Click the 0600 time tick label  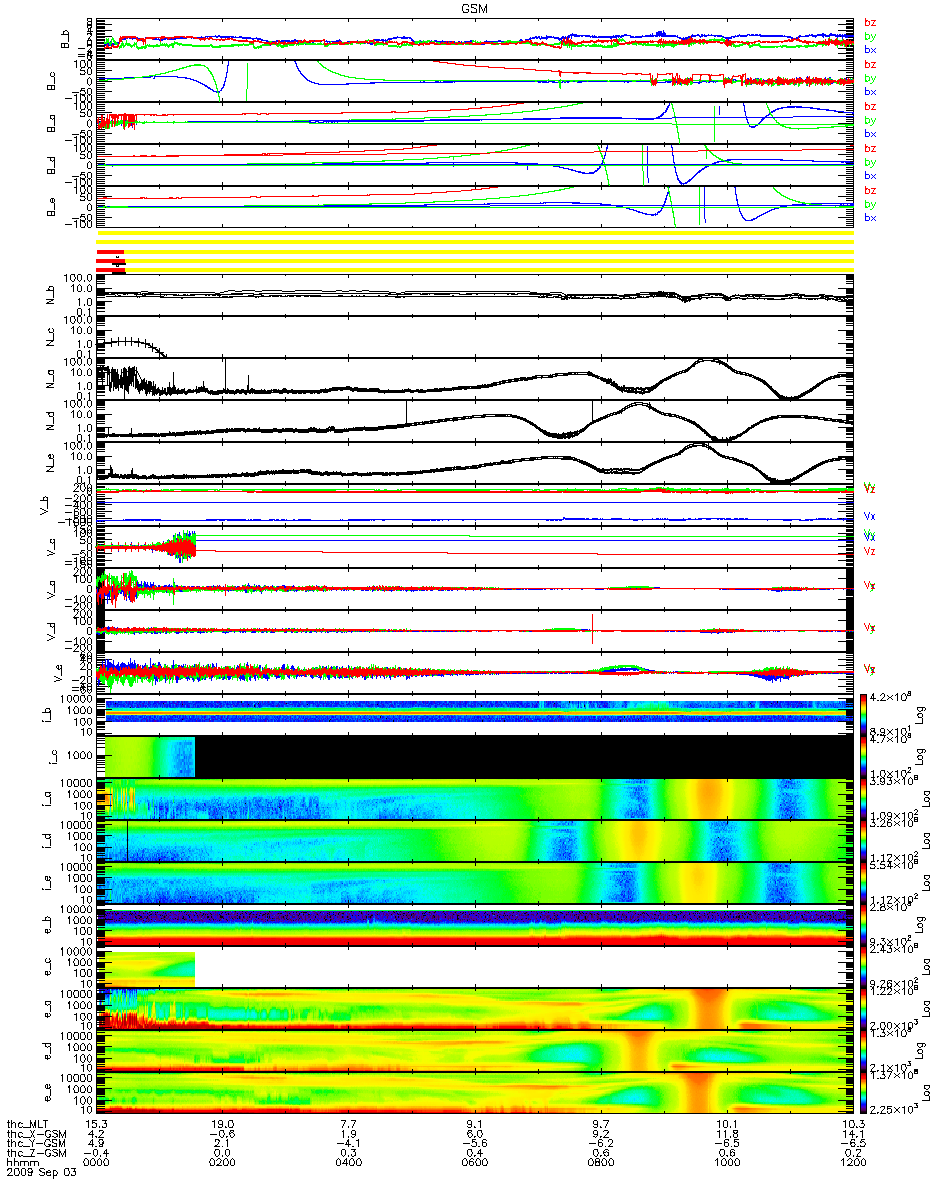pyautogui.click(x=474, y=1164)
